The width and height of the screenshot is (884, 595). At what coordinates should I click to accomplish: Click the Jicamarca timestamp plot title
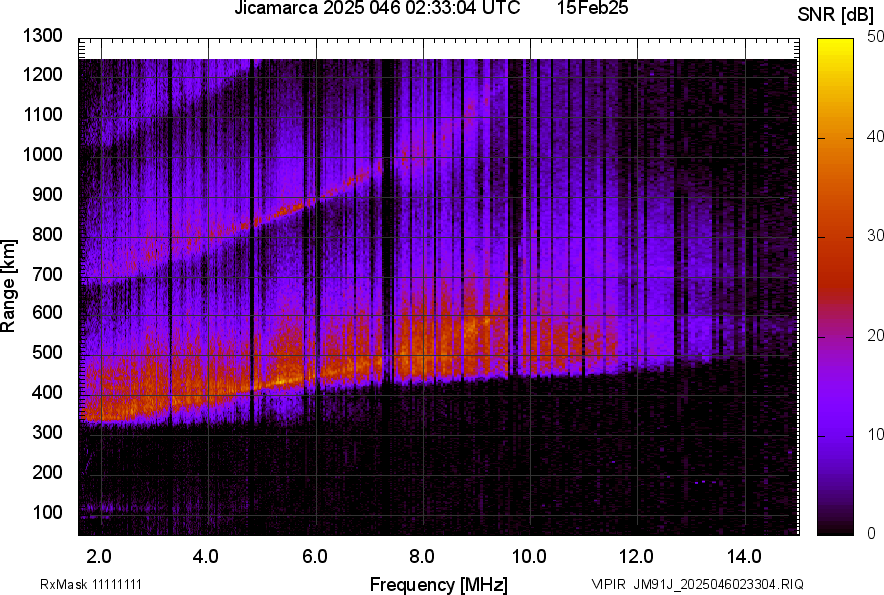tap(377, 10)
